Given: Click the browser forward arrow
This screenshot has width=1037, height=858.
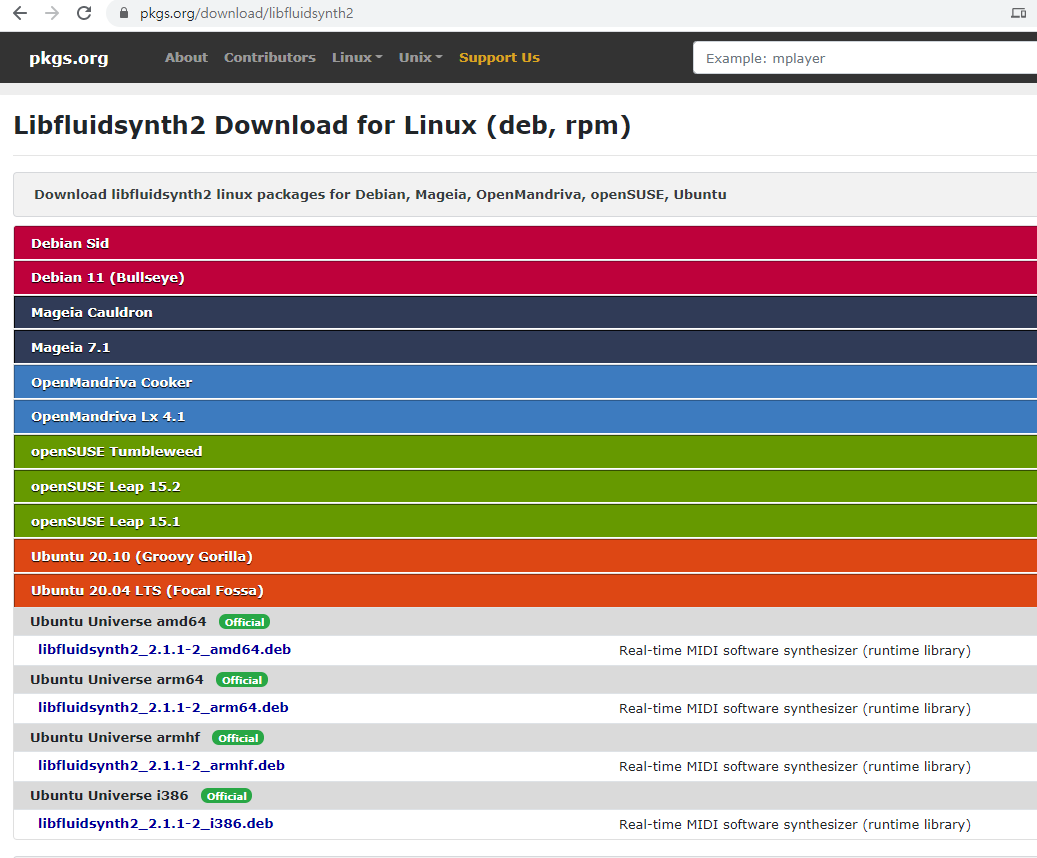Looking at the screenshot, I should [x=52, y=13].
